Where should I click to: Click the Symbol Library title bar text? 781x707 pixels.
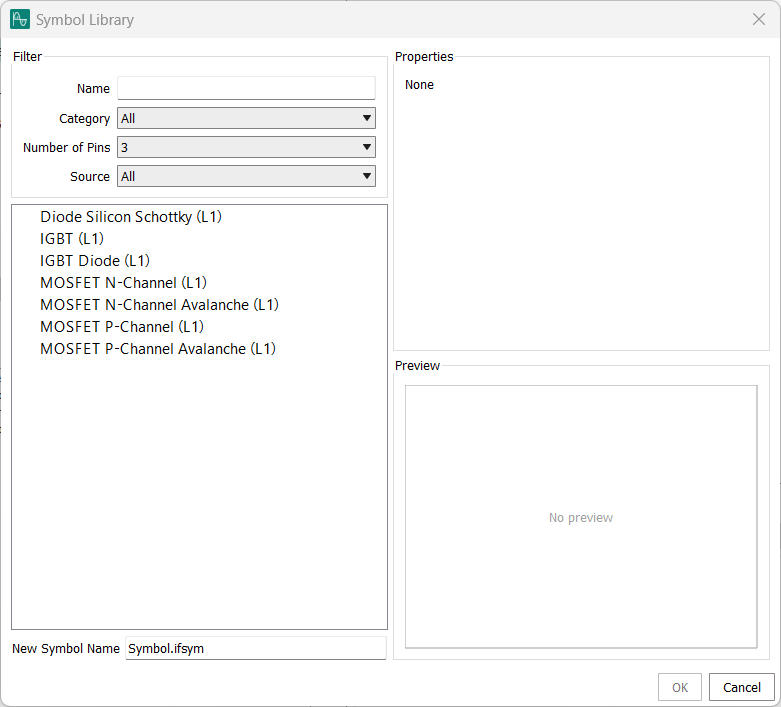coord(85,19)
